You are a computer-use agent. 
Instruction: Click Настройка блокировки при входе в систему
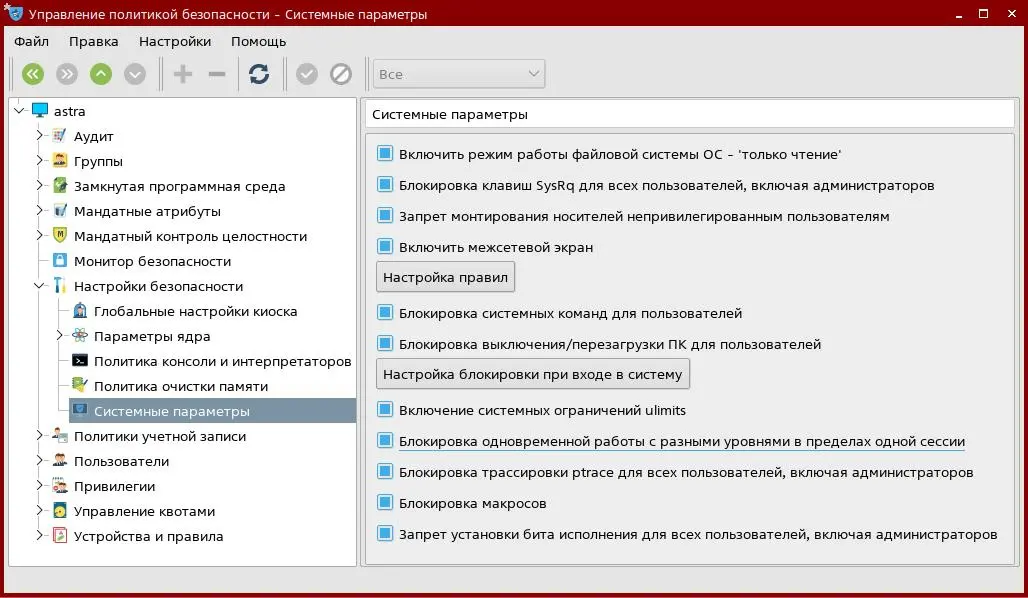[x=532, y=374]
